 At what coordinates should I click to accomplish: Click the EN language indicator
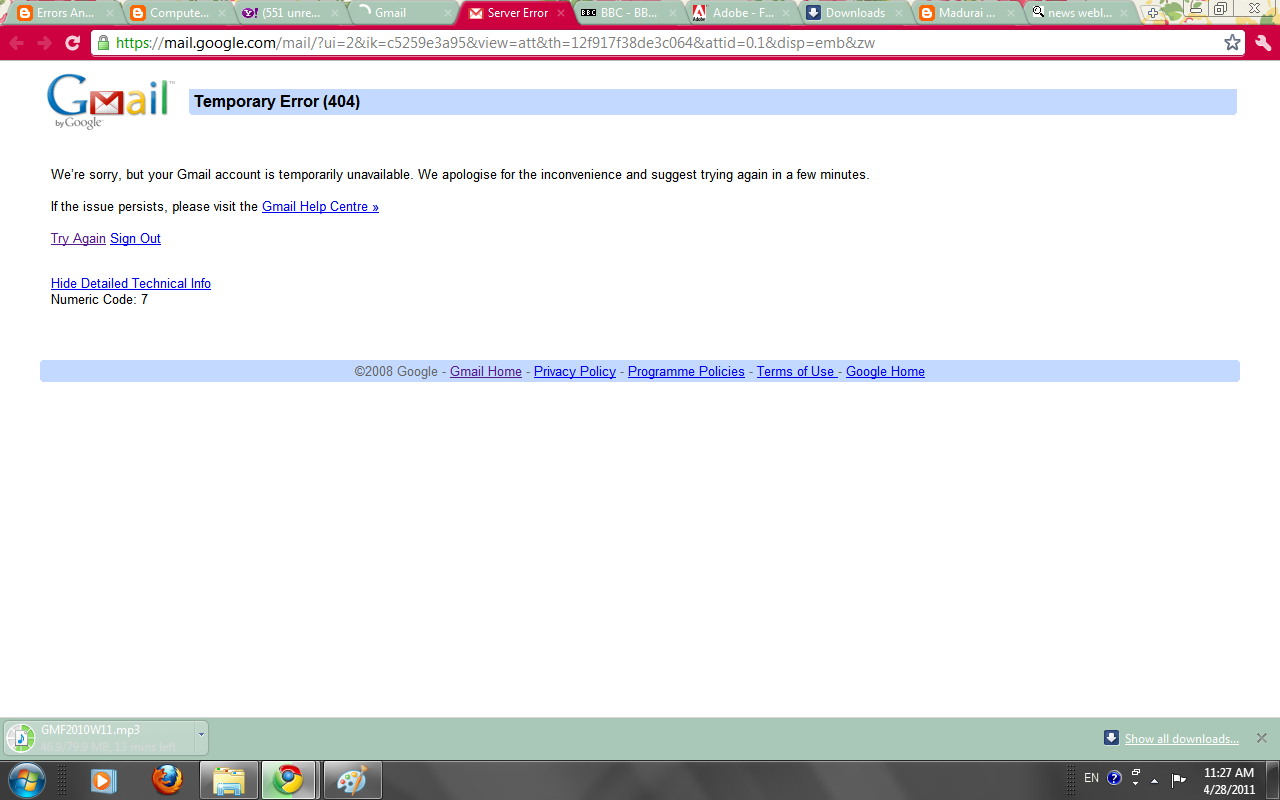[1091, 778]
